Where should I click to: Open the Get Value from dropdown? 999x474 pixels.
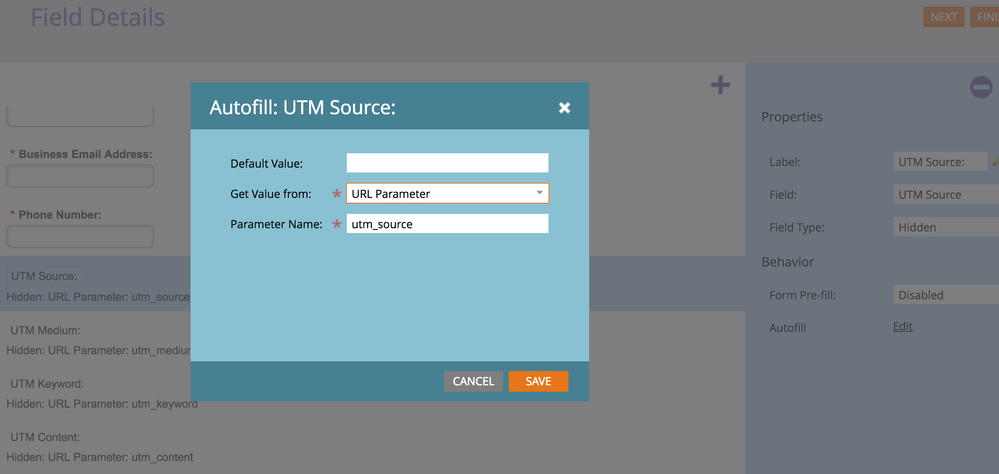coord(447,193)
